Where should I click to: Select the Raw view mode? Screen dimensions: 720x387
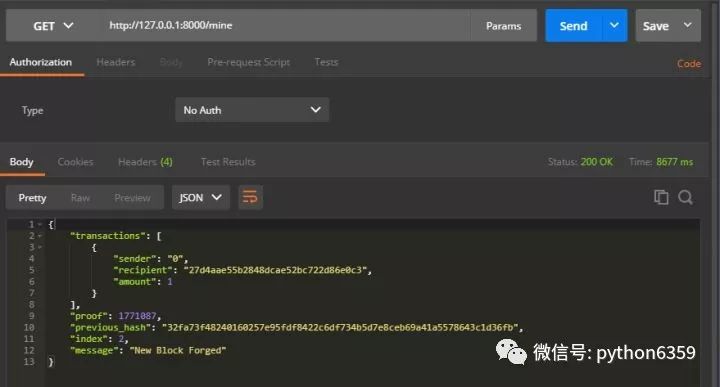tap(80, 198)
